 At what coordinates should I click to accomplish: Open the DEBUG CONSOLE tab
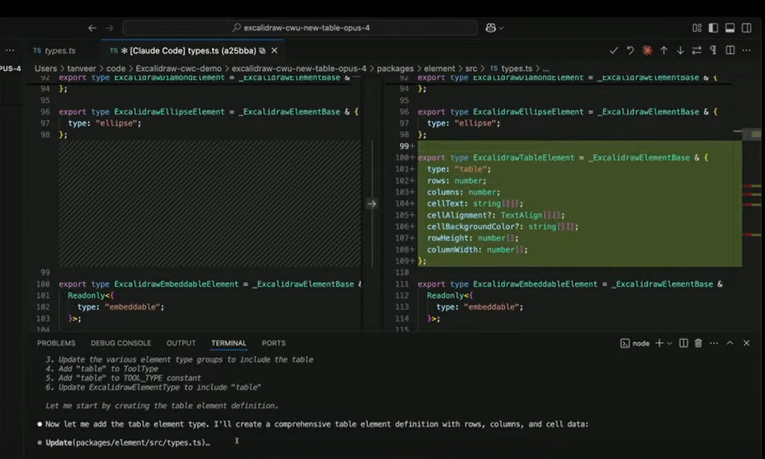tap(121, 343)
